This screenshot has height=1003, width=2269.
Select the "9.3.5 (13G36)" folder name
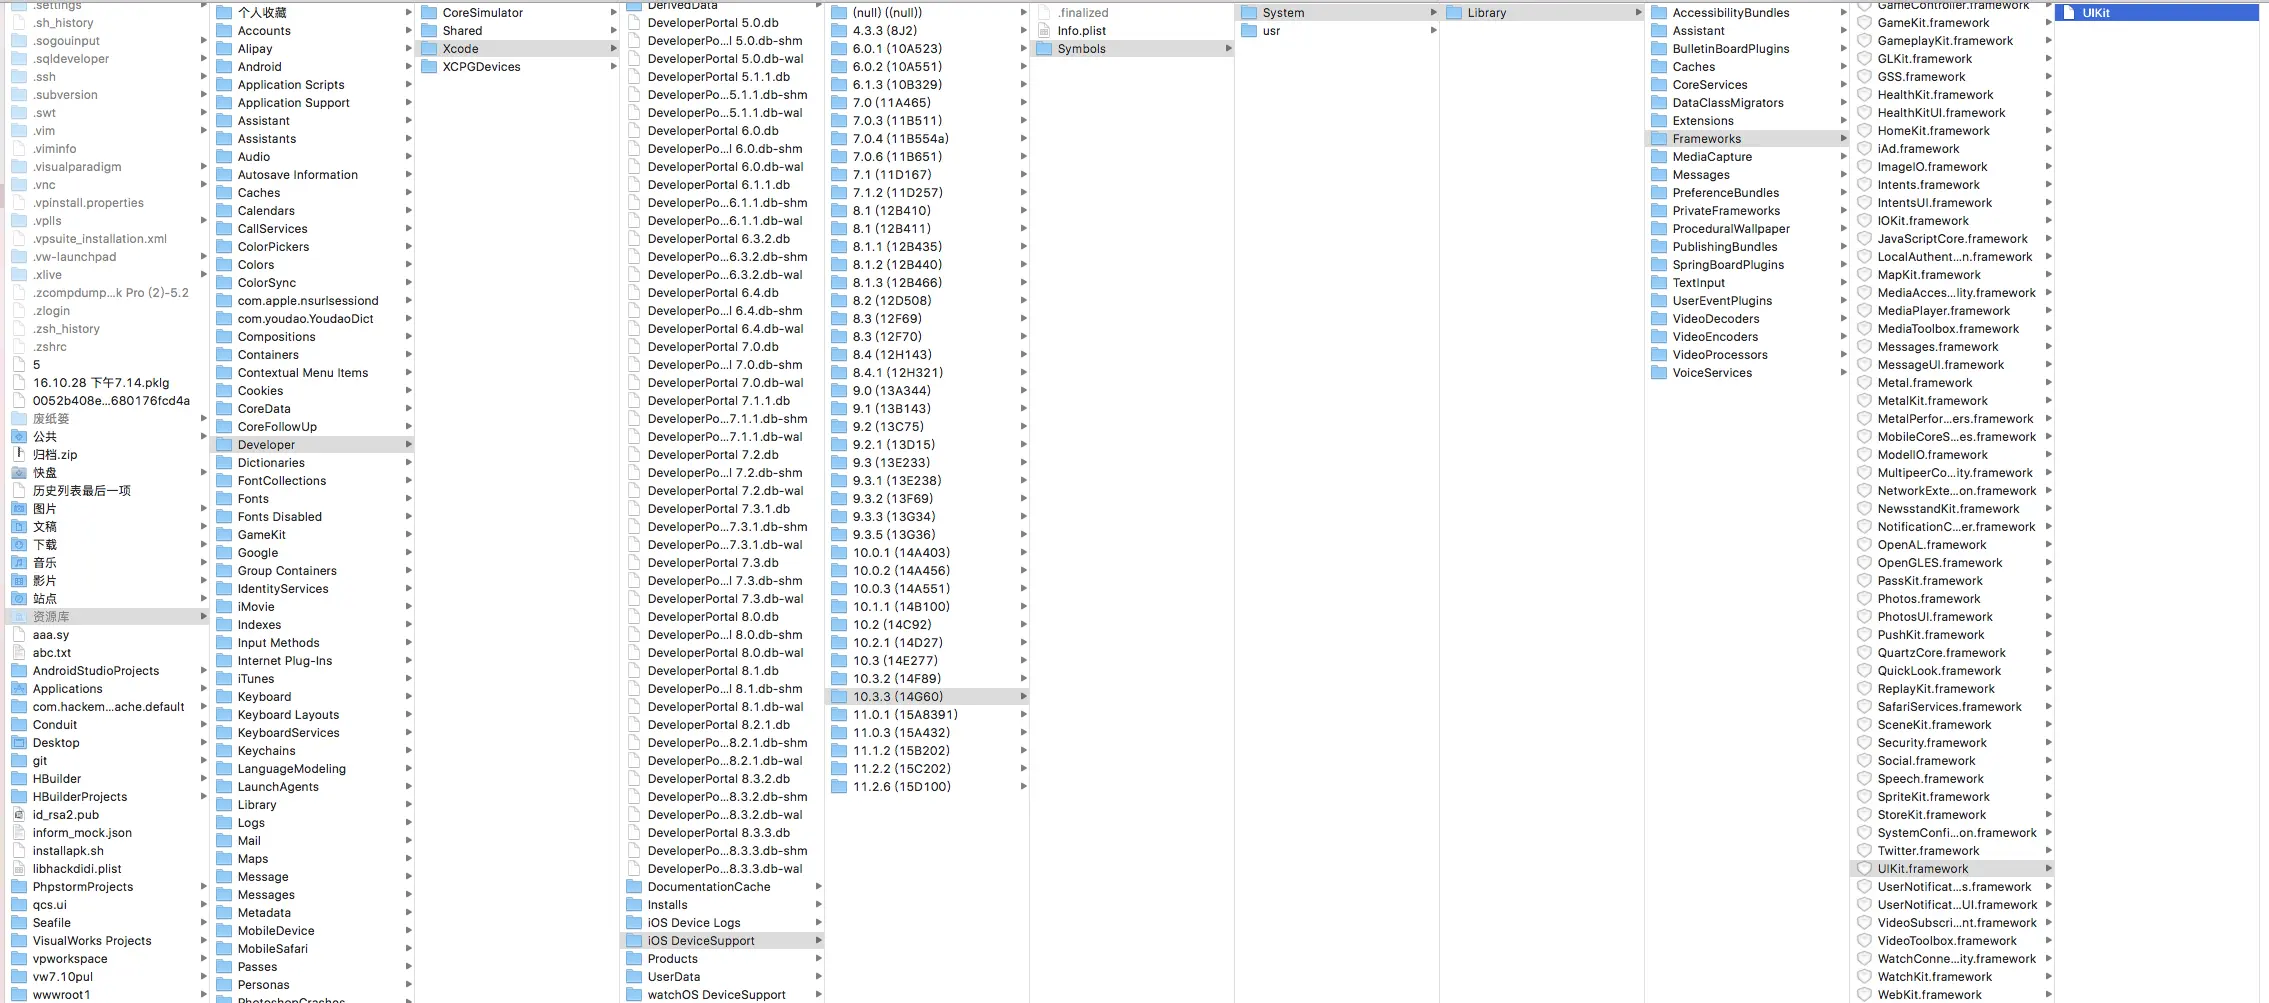(x=894, y=535)
